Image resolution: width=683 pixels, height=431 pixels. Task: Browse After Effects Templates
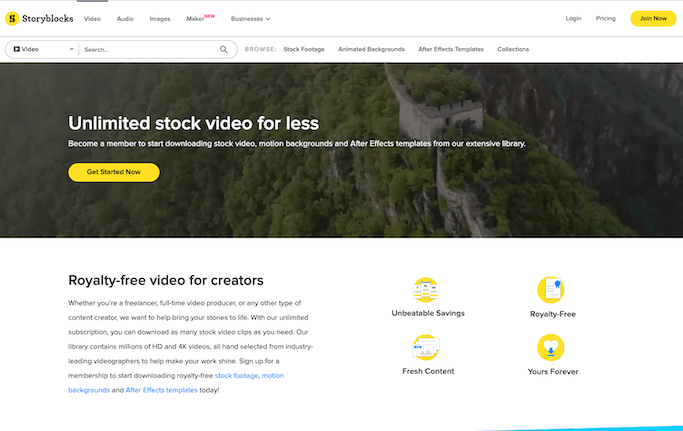451,49
